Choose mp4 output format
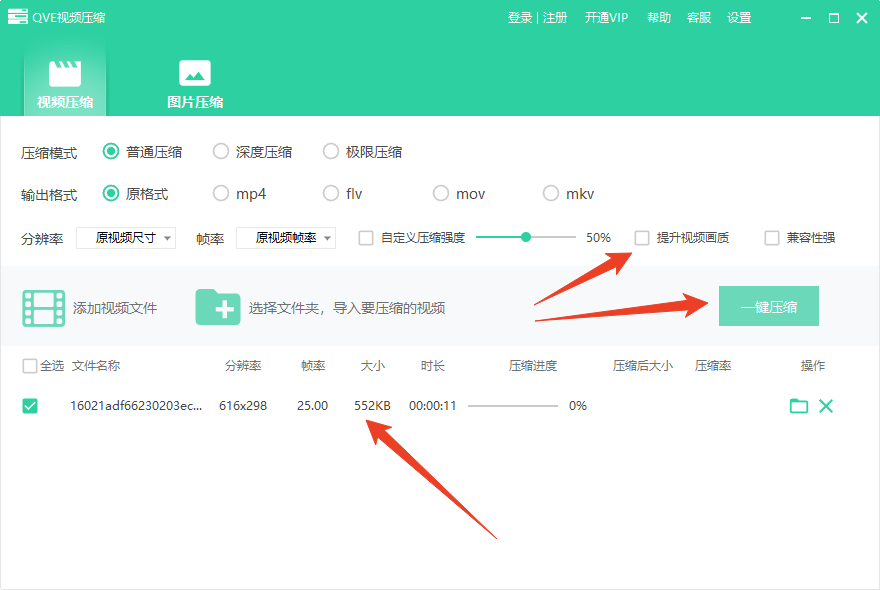Screen dimensions: 880x590 [221, 194]
